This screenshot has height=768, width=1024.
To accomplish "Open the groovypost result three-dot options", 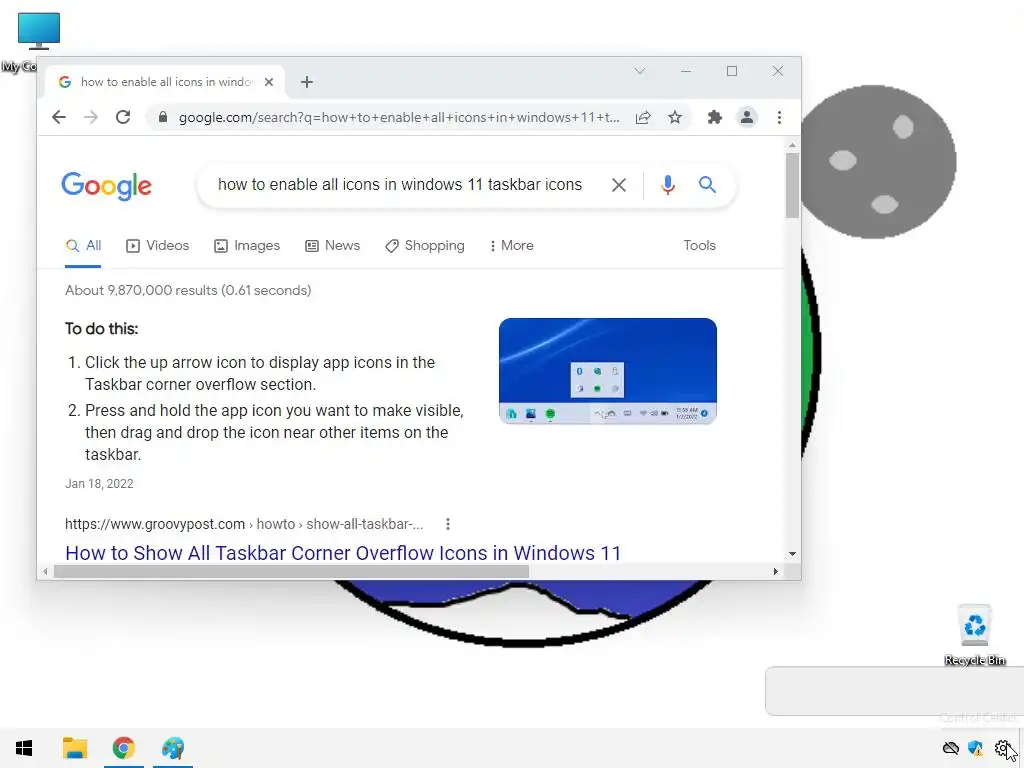I will pos(447,524).
